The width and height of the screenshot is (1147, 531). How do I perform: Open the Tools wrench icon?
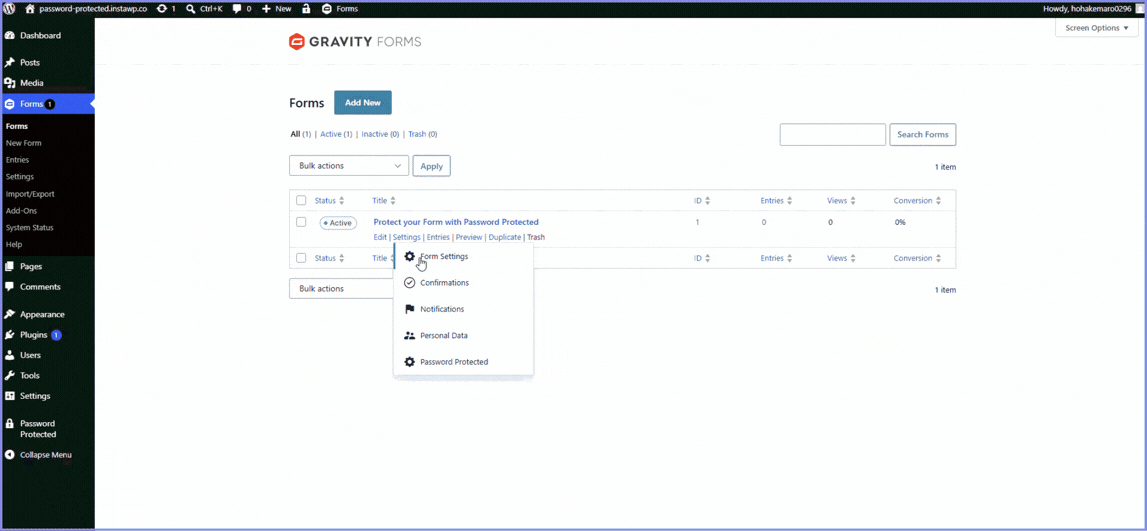pos(10,375)
